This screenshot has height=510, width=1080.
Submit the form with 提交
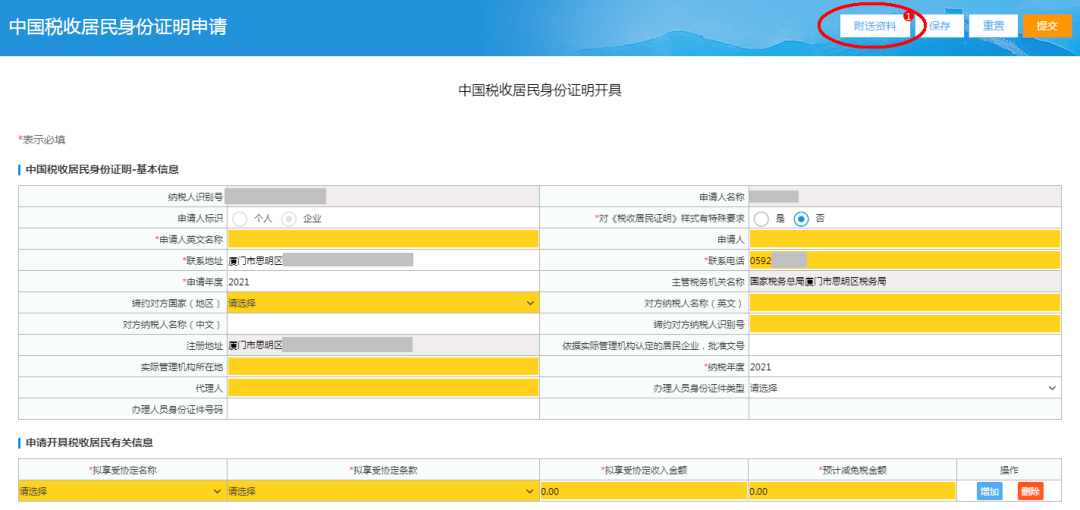[x=1047, y=26]
